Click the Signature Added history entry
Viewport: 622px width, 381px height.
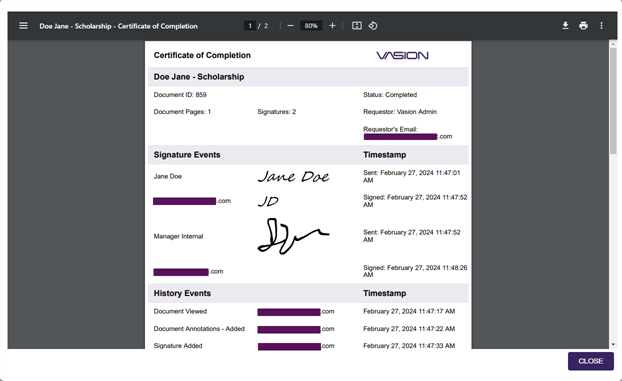click(x=178, y=346)
